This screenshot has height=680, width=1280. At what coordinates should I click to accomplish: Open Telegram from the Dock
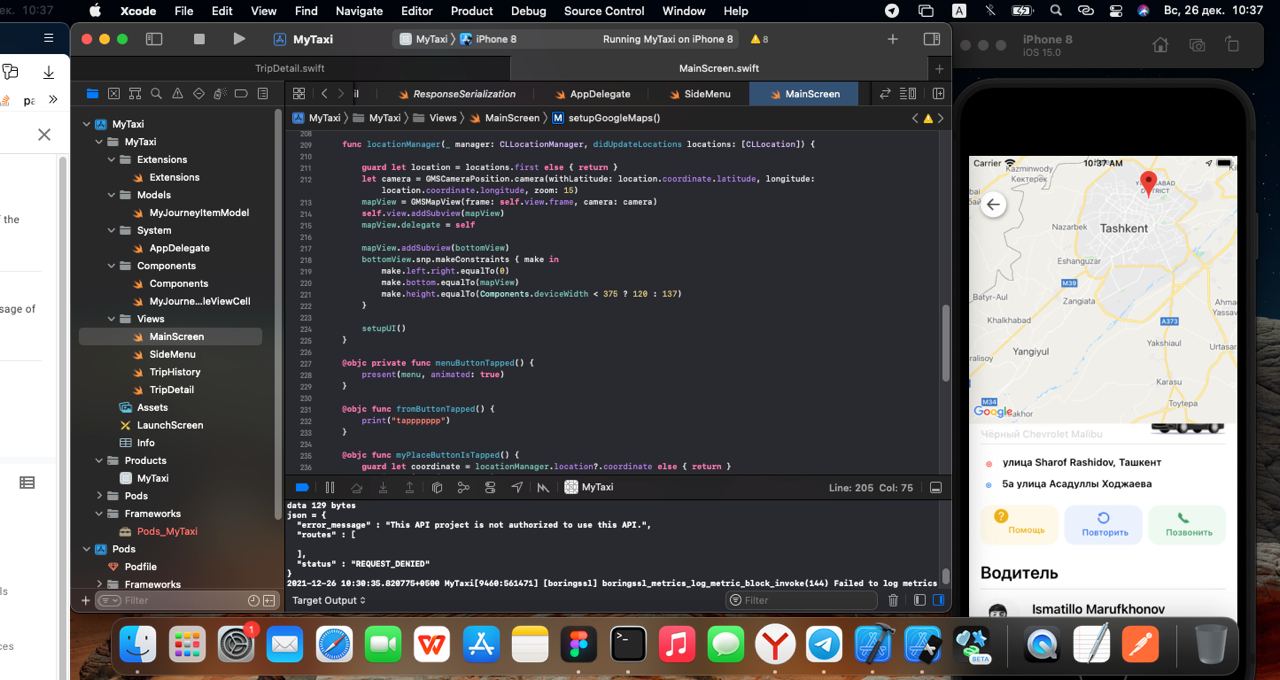click(x=824, y=645)
